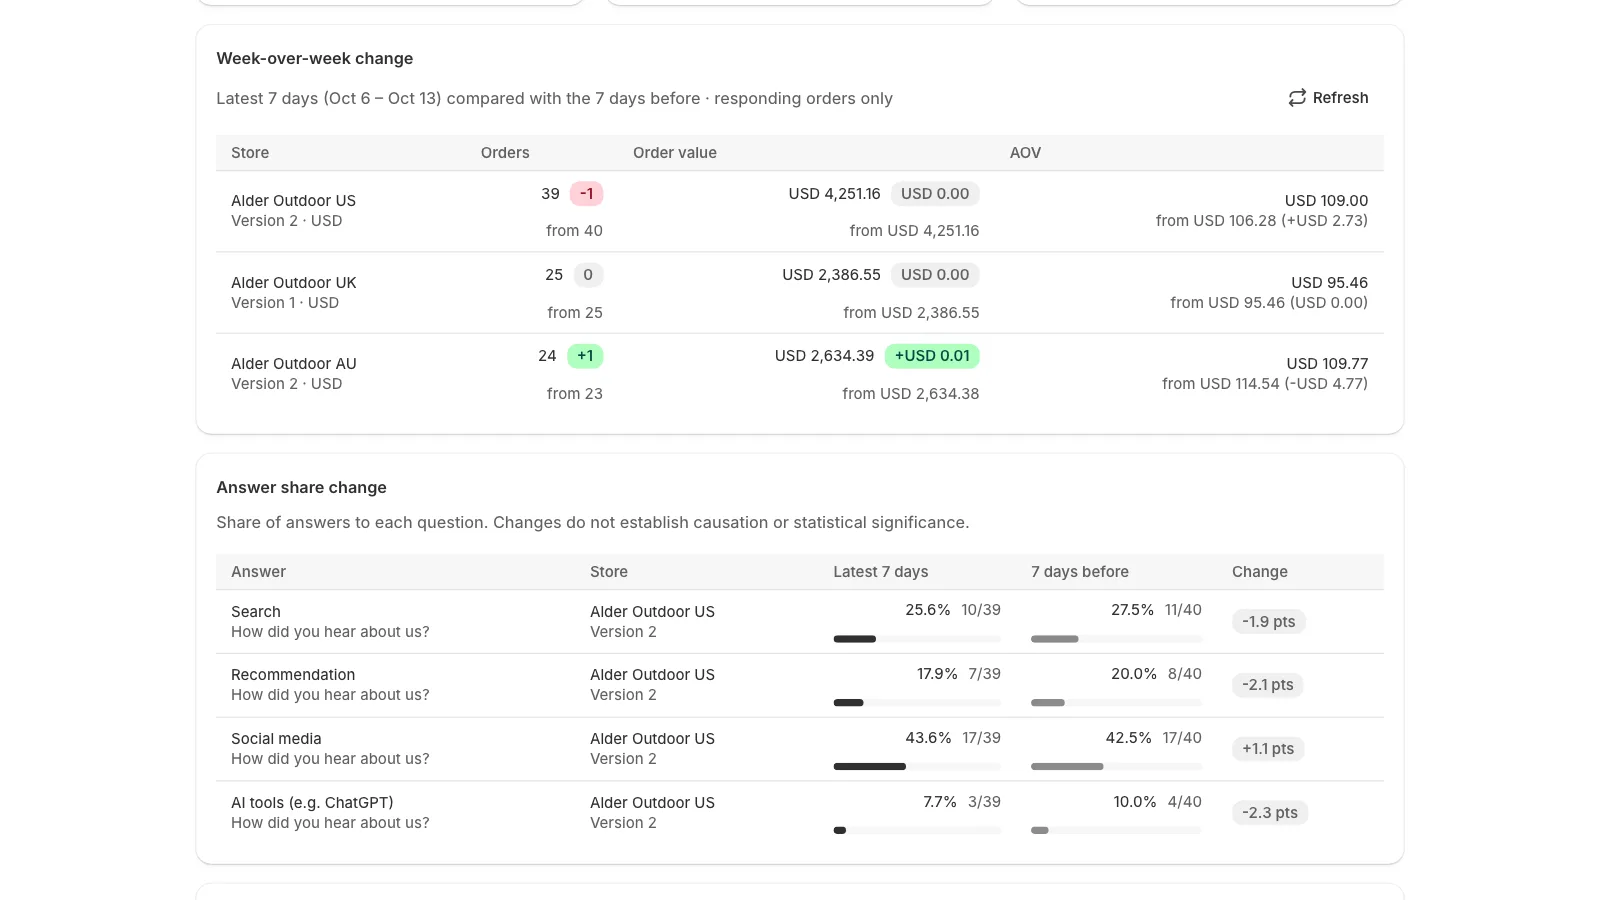Click the -2.3 pts change badge

[x=1270, y=813]
